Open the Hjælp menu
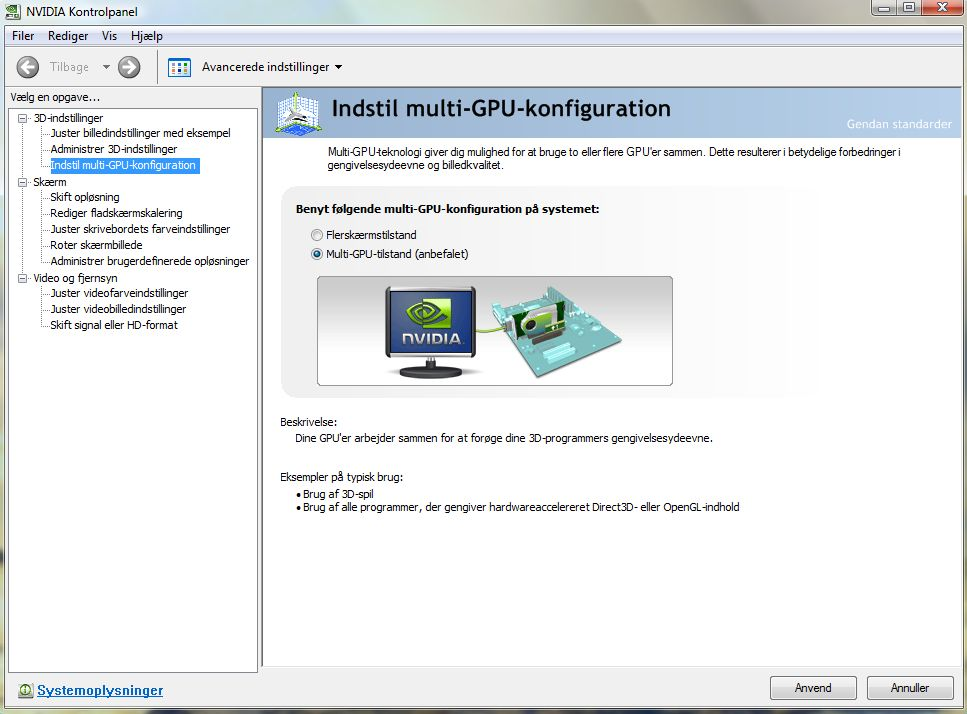Screen dimensions: 967x714 [x=147, y=36]
